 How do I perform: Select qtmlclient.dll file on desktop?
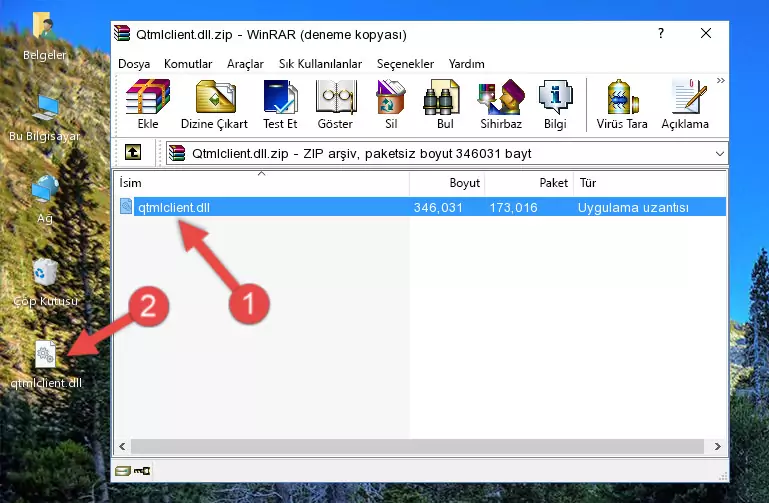pos(46,365)
